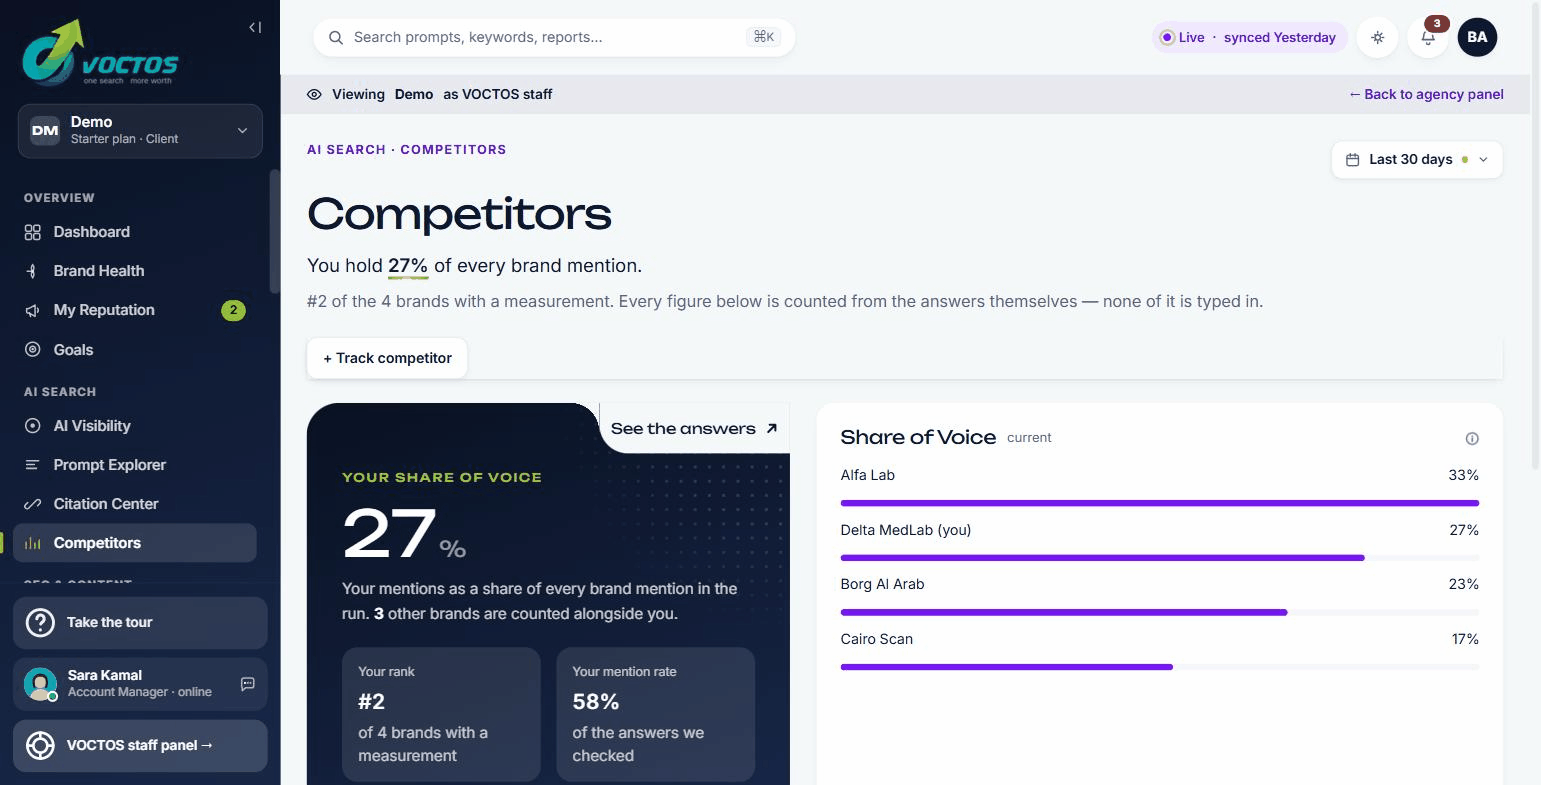1541x785 pixels.
Task: Click the question mark tour icon
Action: coord(40,623)
